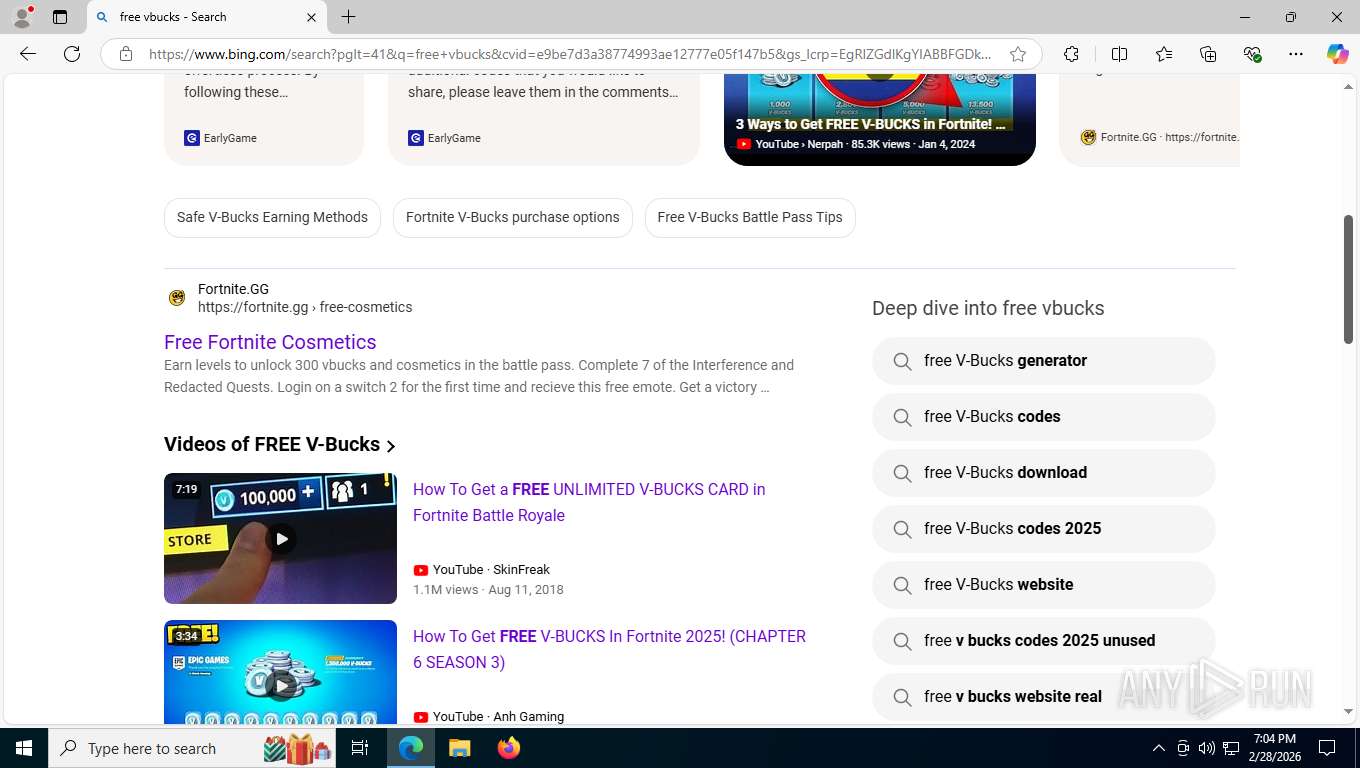Image resolution: width=1360 pixels, height=768 pixels.
Task: Select Free V-Bucks Battle Pass Tips chip
Action: 750,217
